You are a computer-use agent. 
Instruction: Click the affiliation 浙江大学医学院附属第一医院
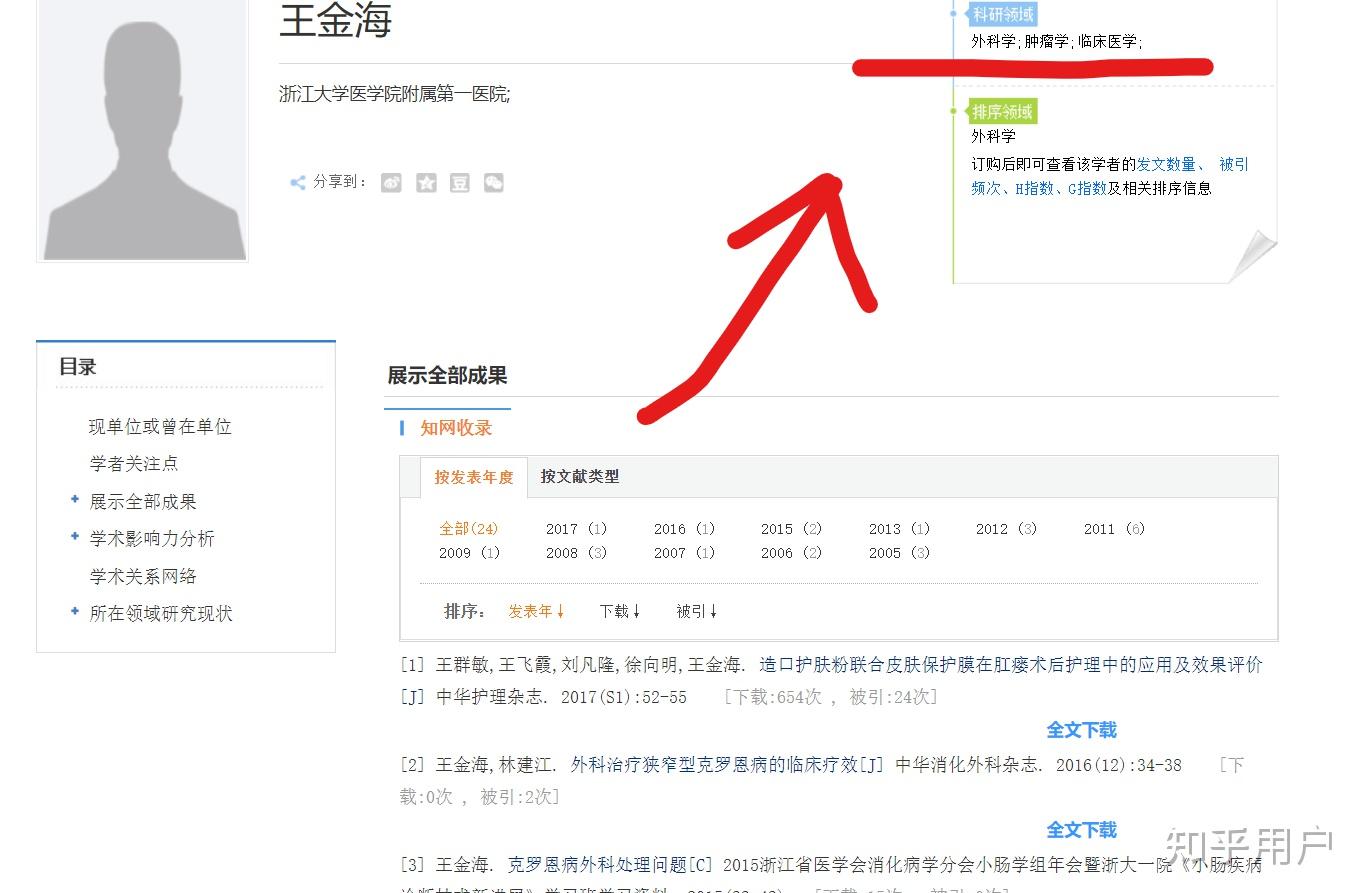395,95
